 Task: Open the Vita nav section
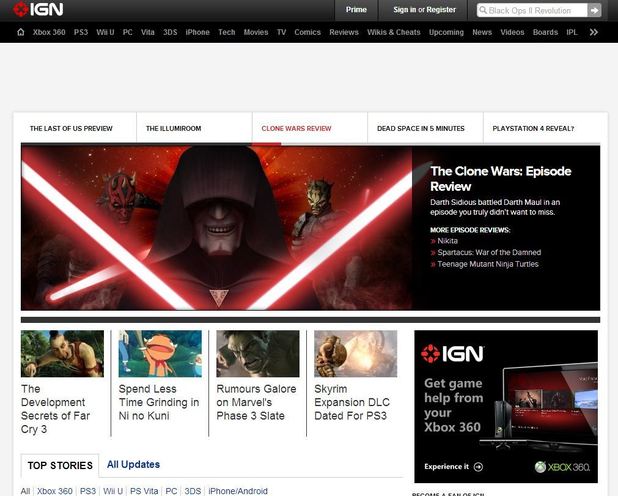coord(148,32)
